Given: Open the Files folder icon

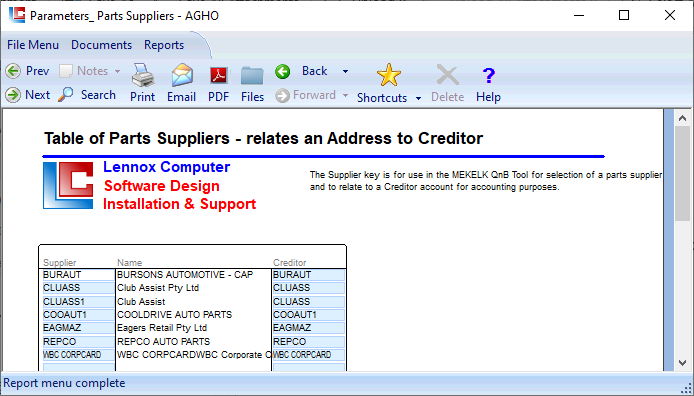Looking at the screenshot, I should (252, 76).
